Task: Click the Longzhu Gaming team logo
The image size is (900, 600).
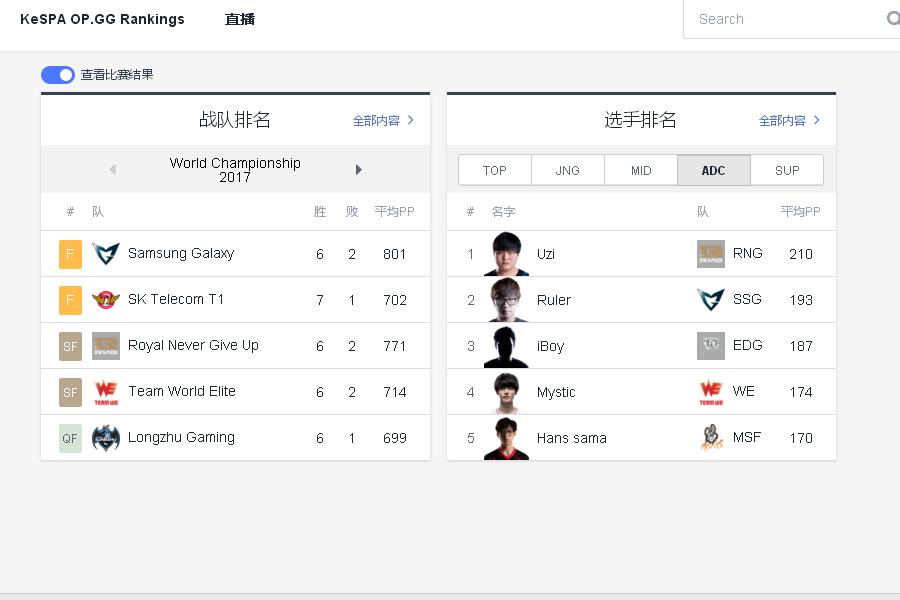Action: (x=106, y=438)
